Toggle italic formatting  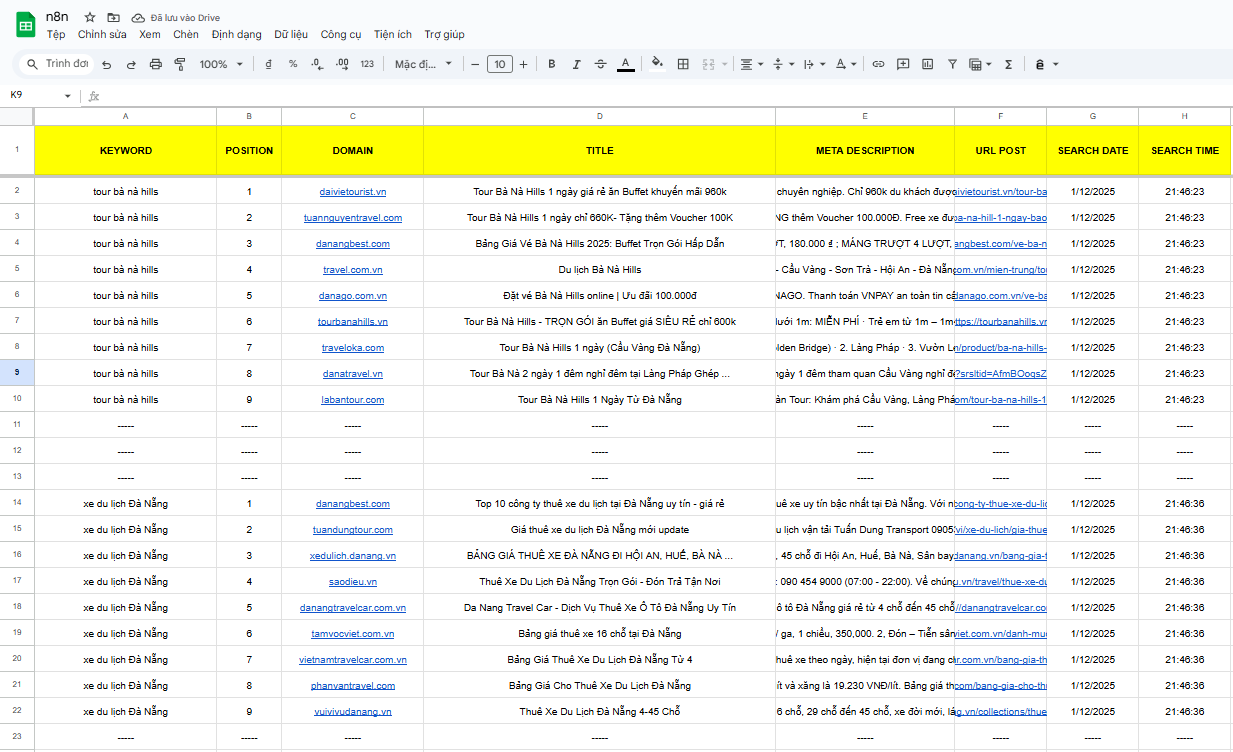click(x=576, y=64)
